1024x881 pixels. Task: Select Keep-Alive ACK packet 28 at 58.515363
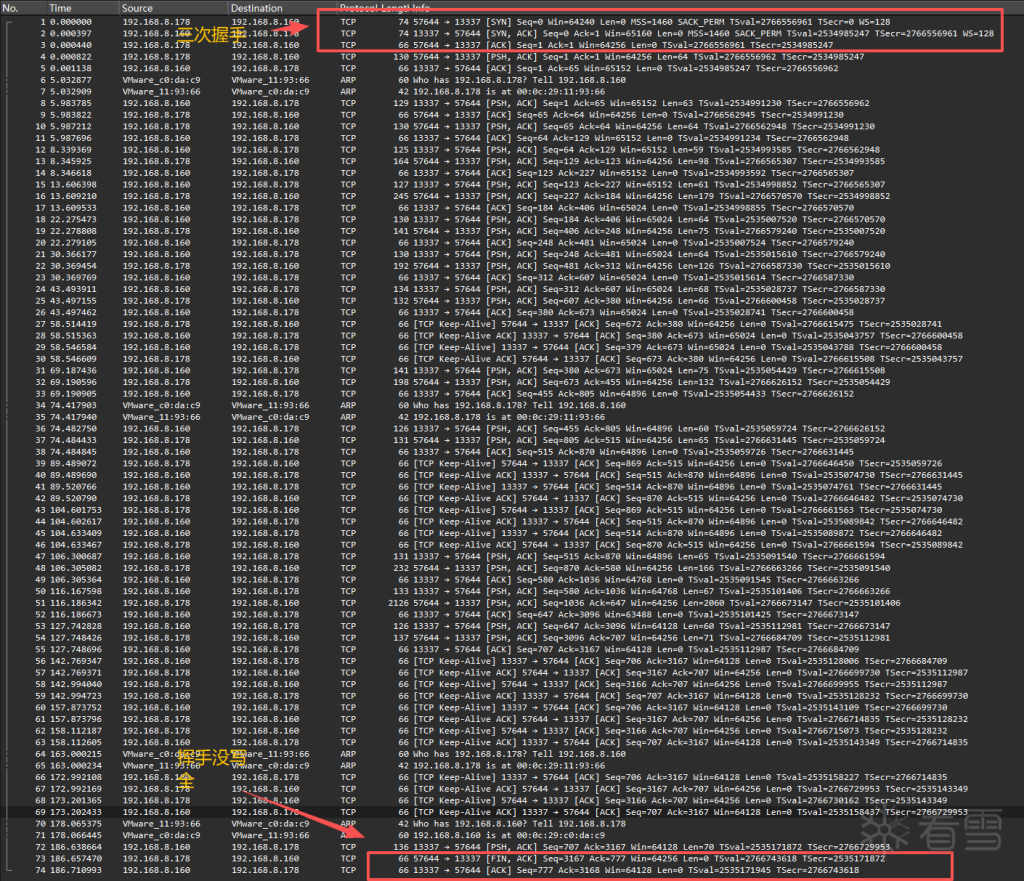(512, 336)
